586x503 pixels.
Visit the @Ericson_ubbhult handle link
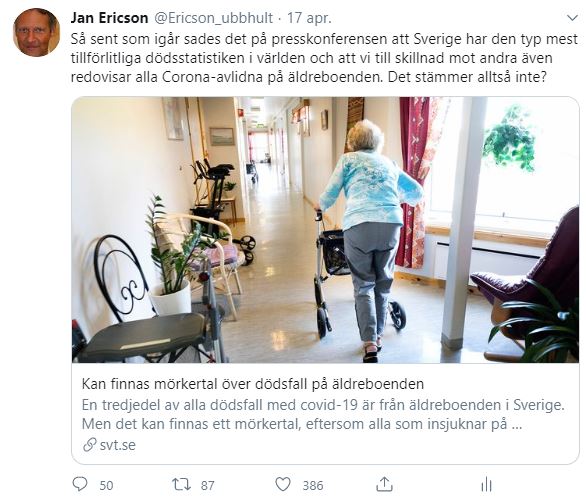[213, 18]
